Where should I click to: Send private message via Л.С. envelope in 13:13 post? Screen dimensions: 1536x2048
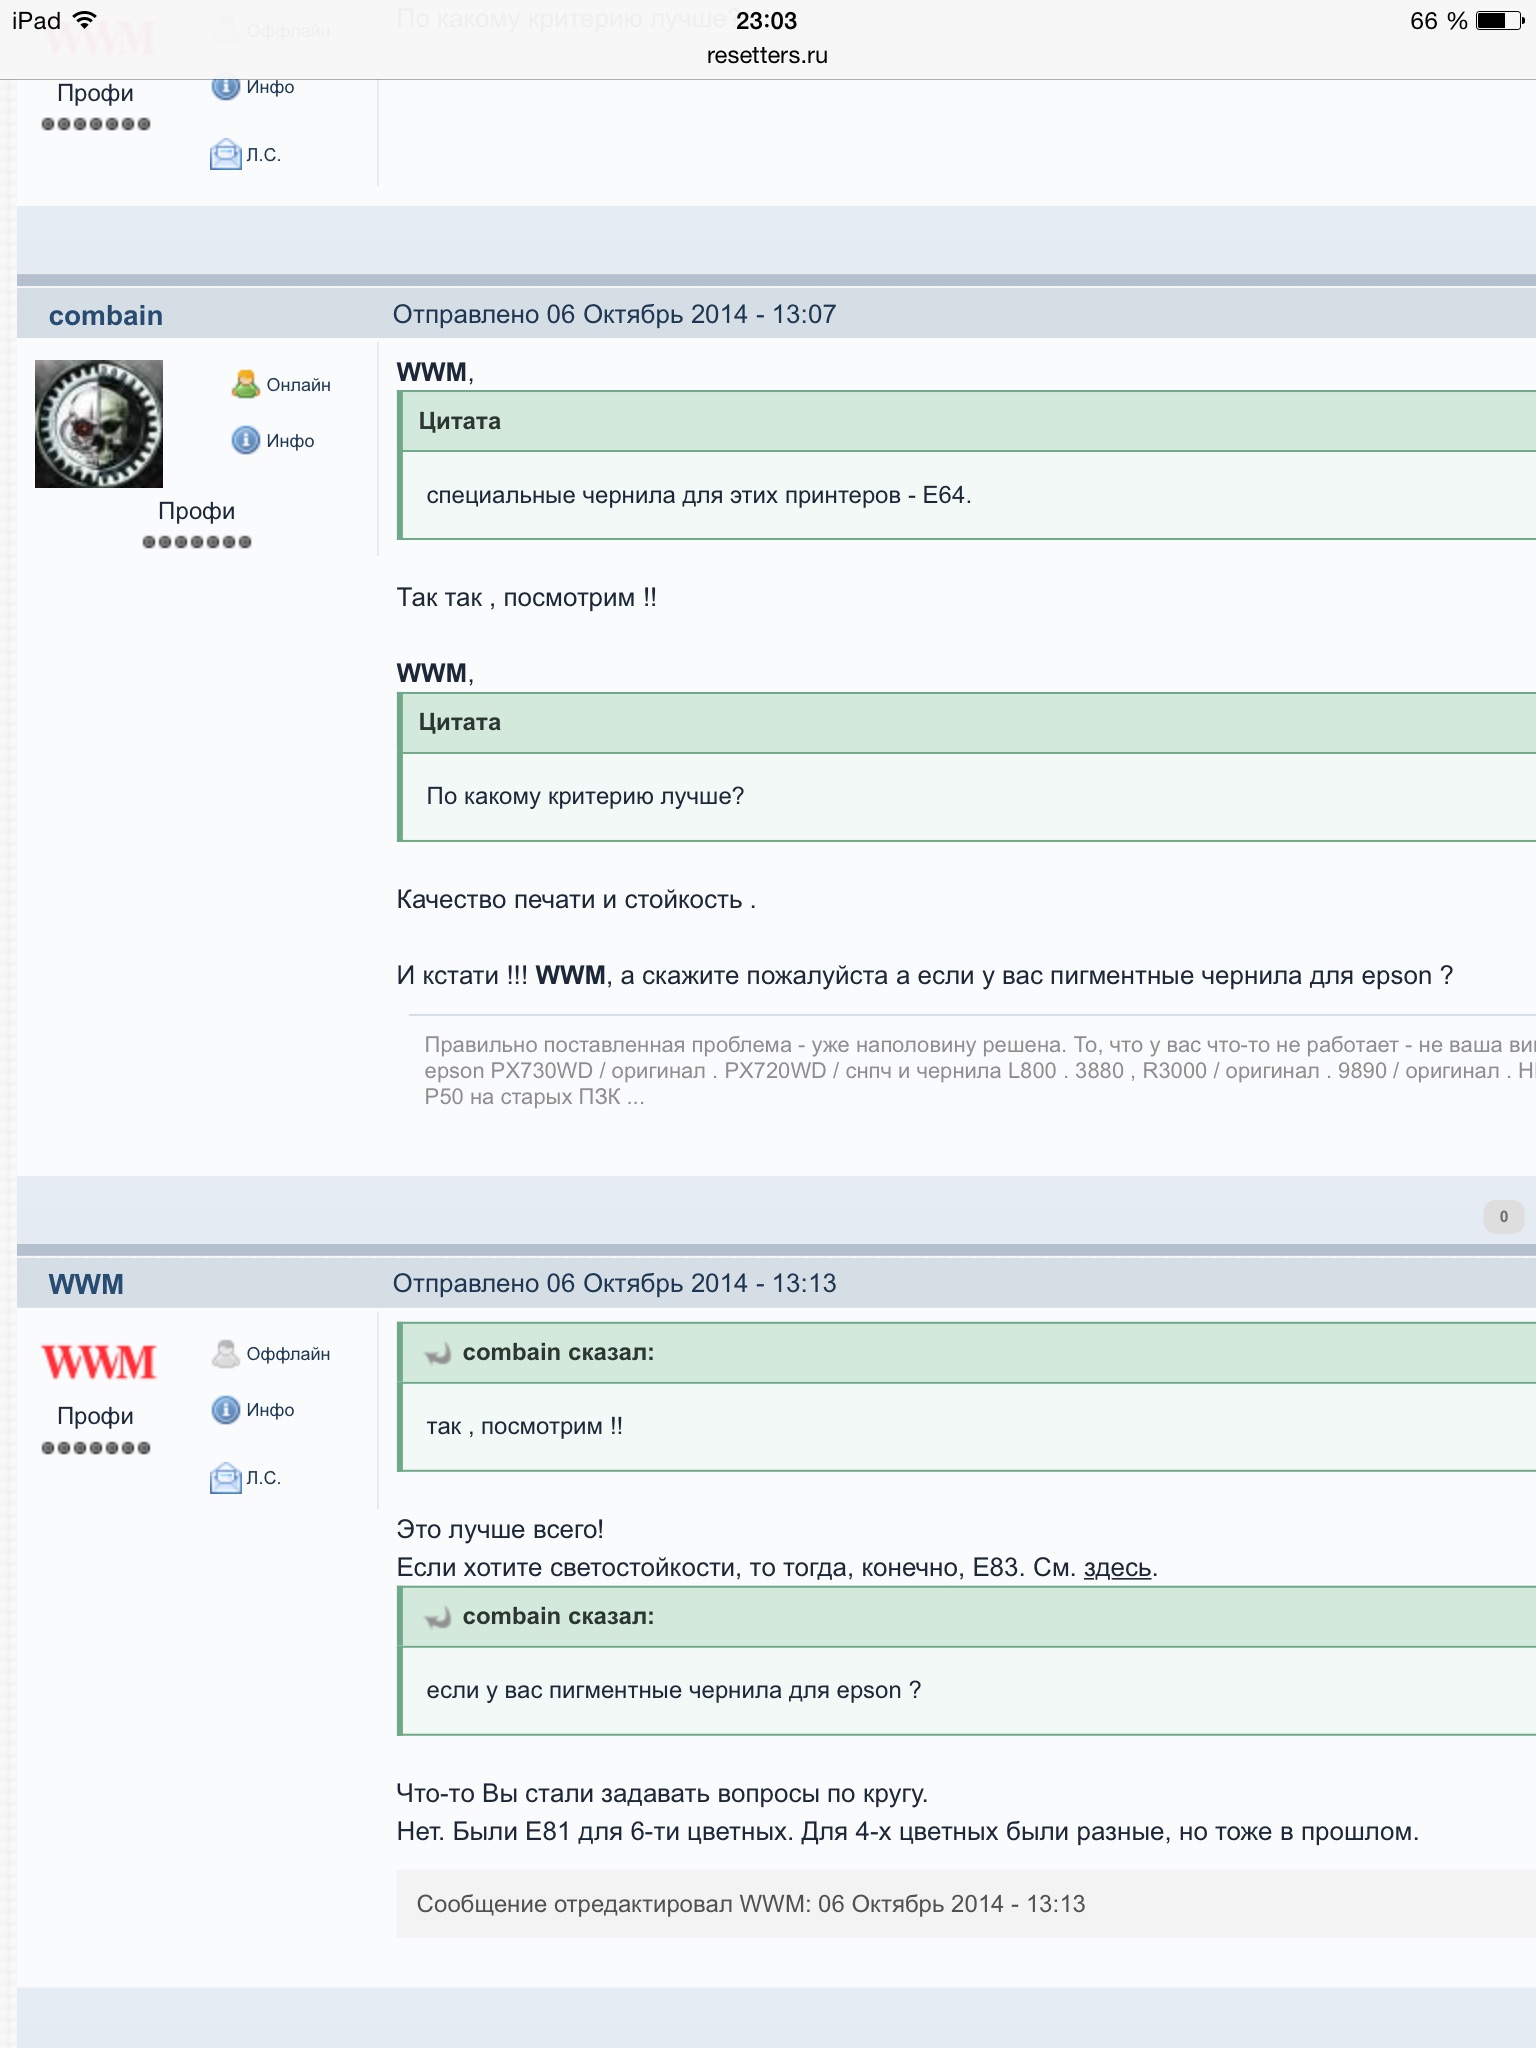[226, 1477]
